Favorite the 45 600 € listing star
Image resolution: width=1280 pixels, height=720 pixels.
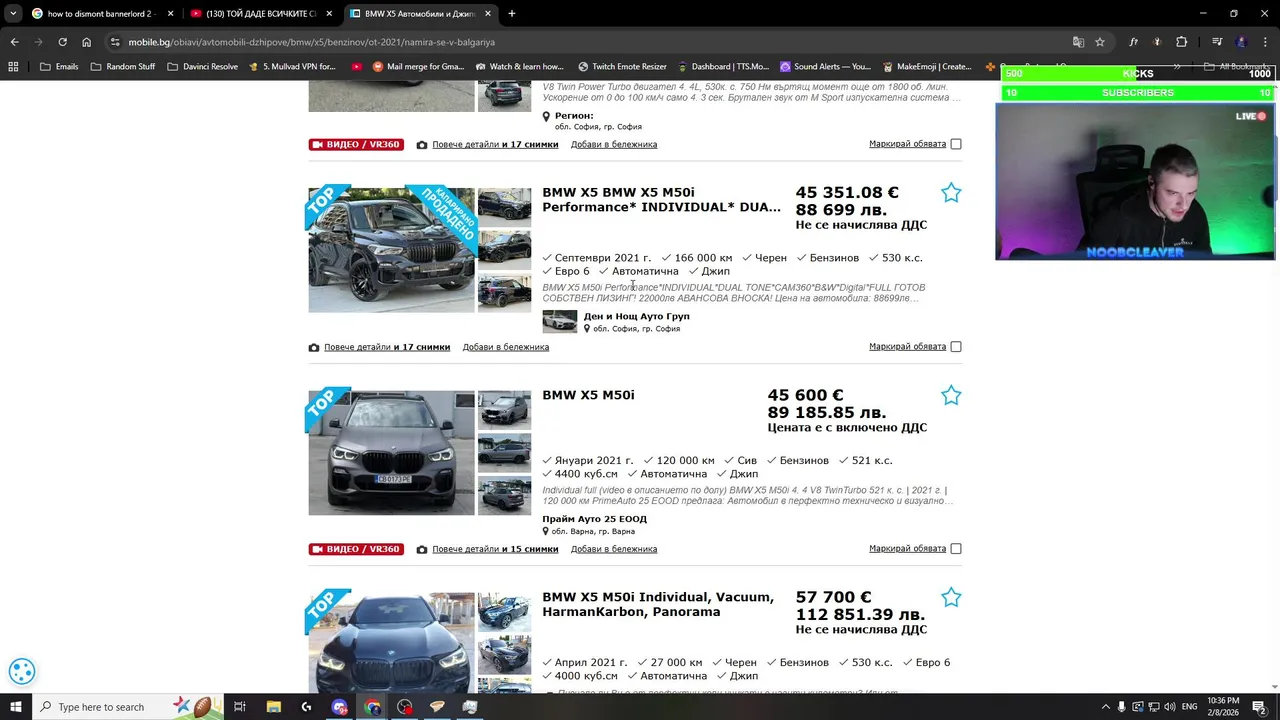click(x=951, y=396)
